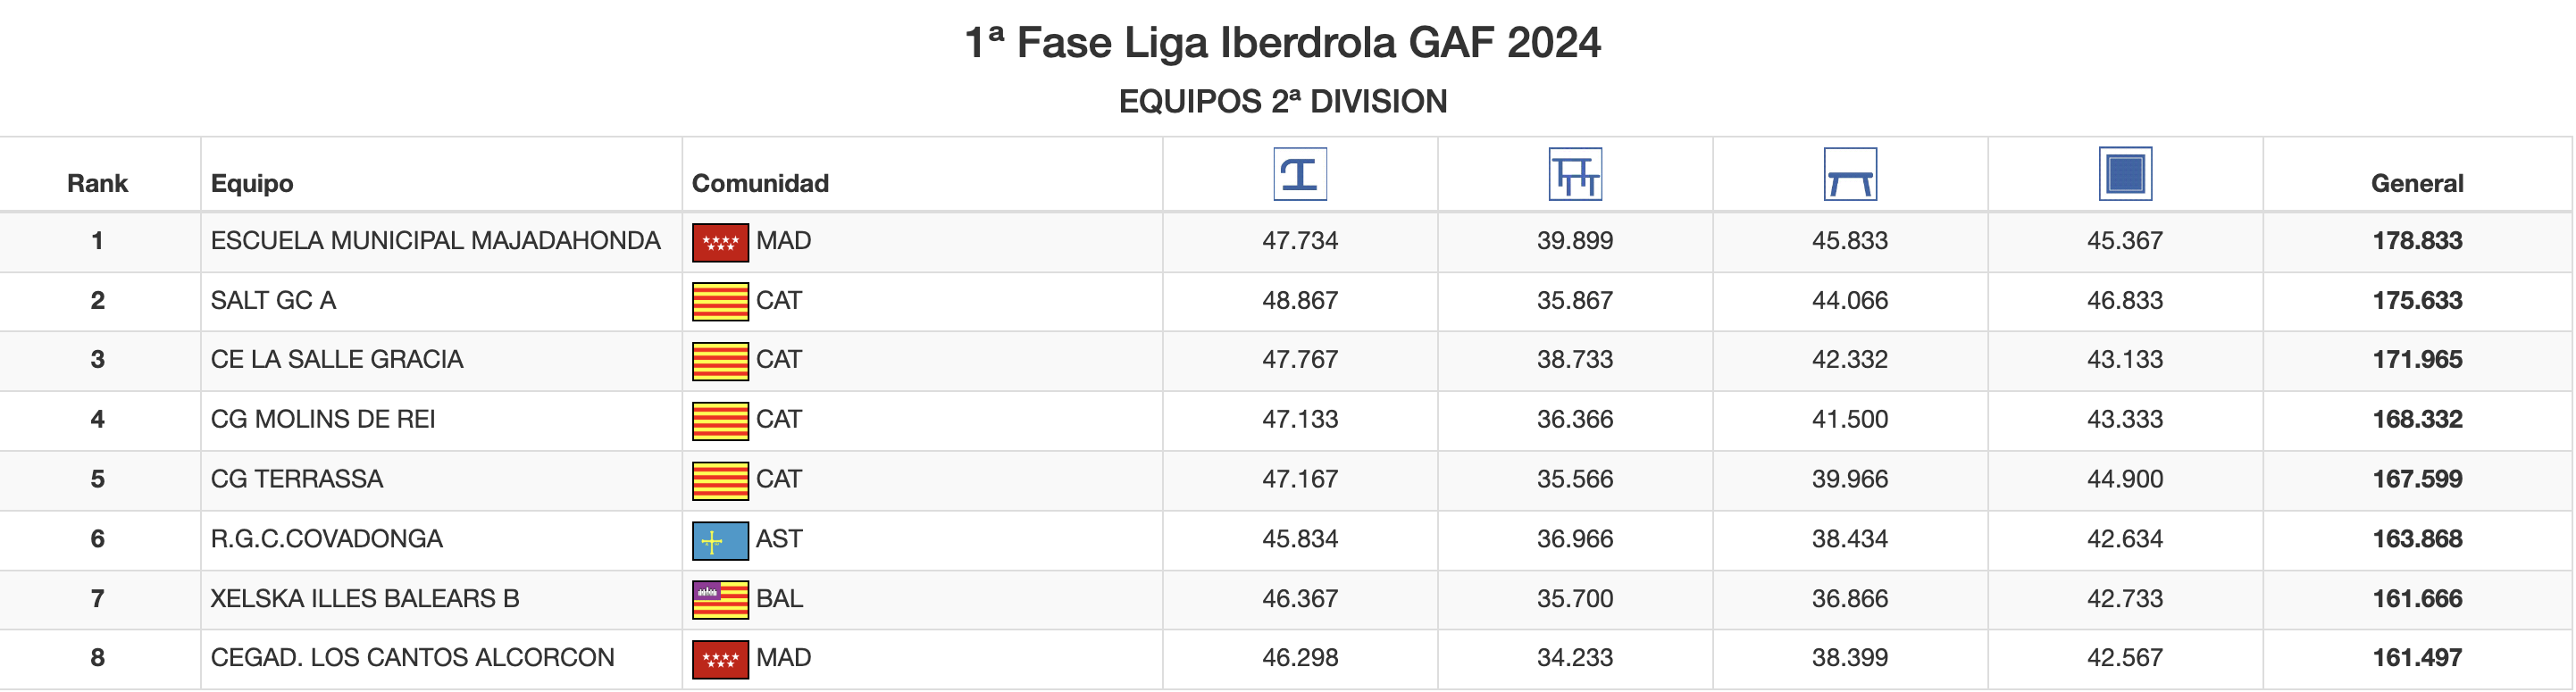Screen dimensions: 2576x692
Task: Click CG TERRASSA team name
Action: pyautogui.click(x=297, y=479)
